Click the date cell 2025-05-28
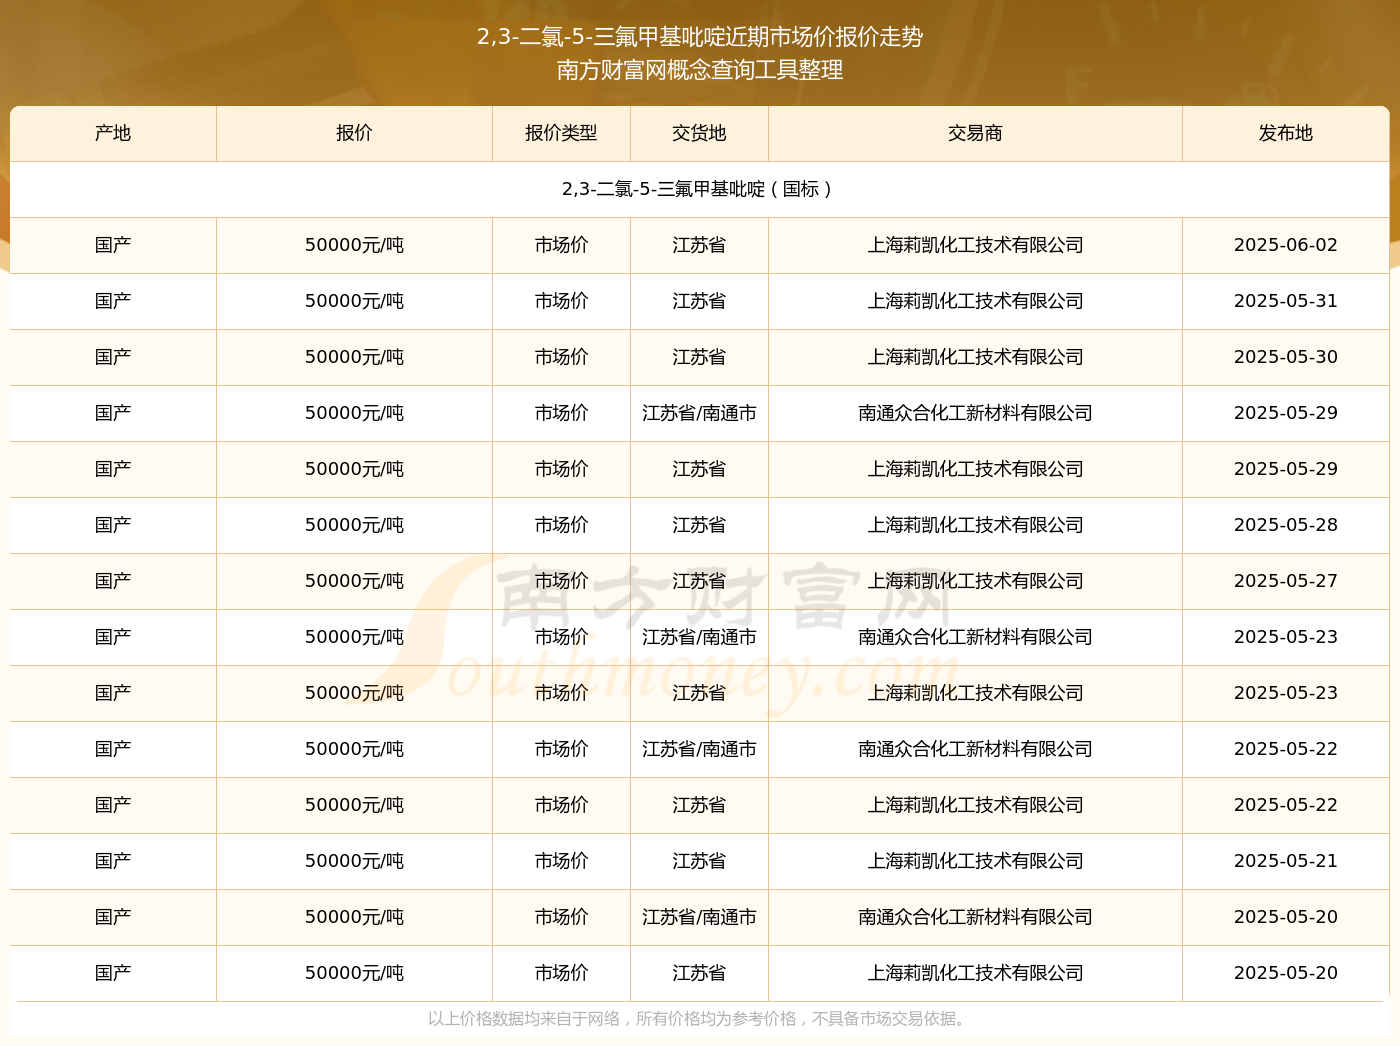The height and width of the screenshot is (1046, 1400). tap(1285, 525)
